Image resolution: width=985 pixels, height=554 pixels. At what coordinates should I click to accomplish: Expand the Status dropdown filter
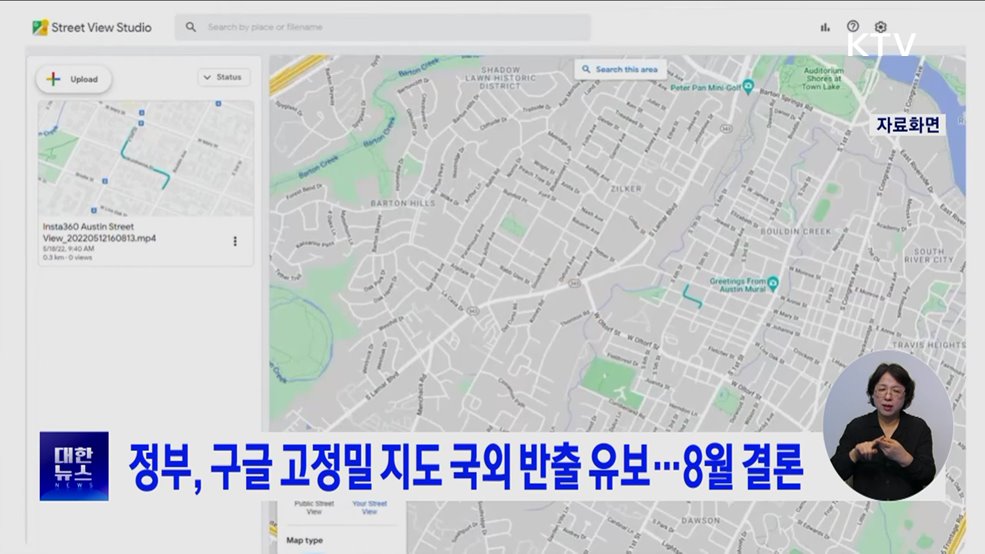point(223,77)
